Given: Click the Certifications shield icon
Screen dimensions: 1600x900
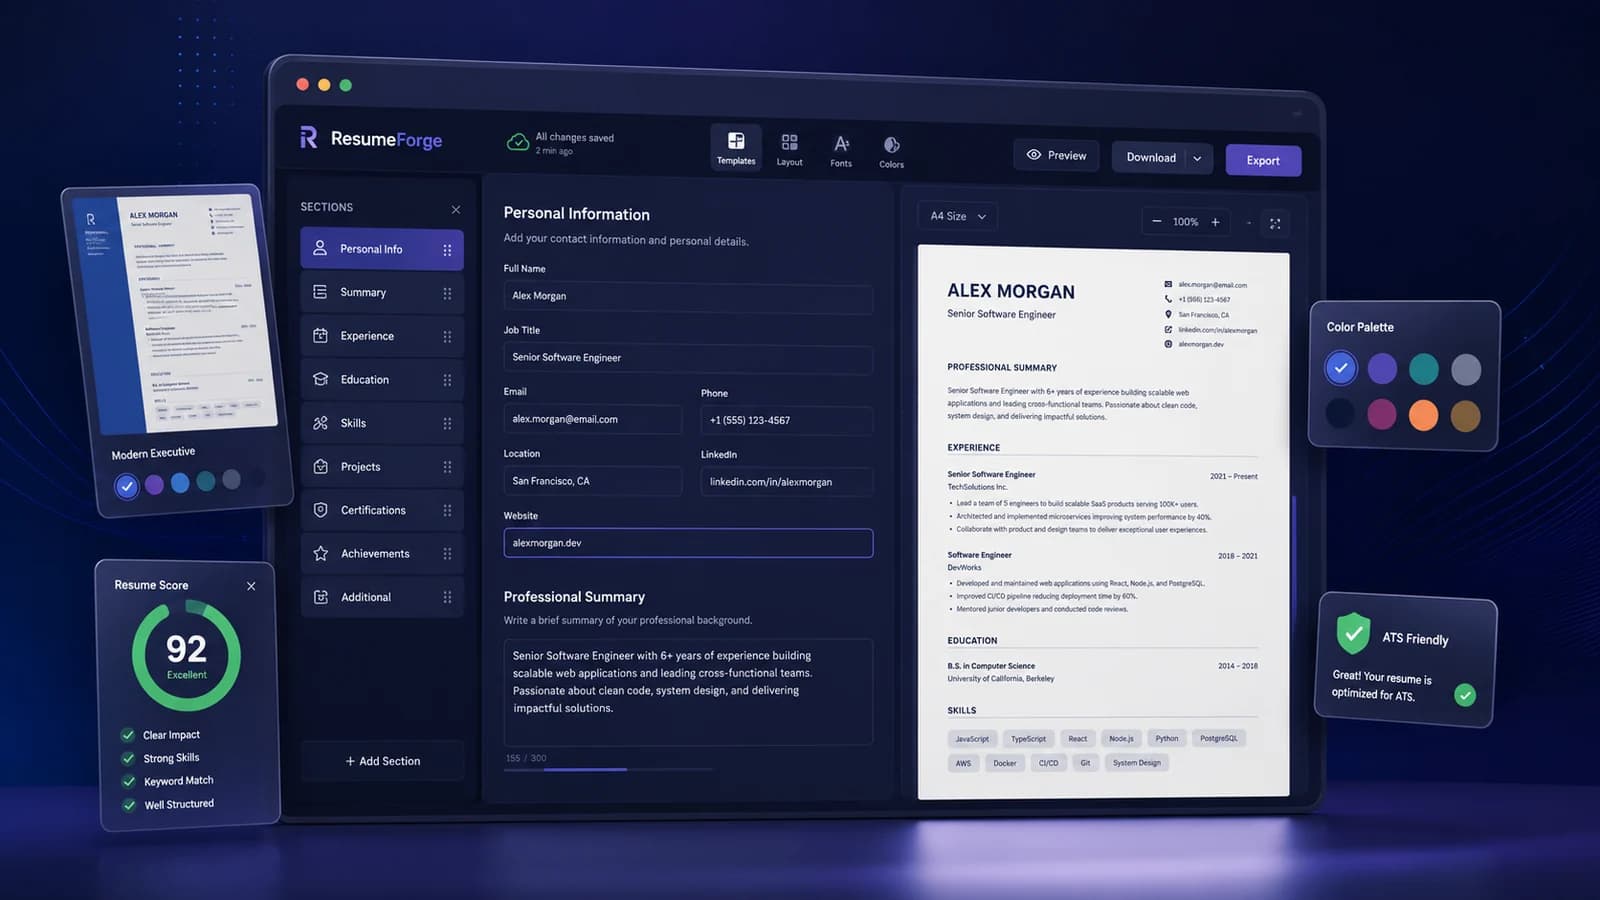Looking at the screenshot, I should [x=320, y=510].
